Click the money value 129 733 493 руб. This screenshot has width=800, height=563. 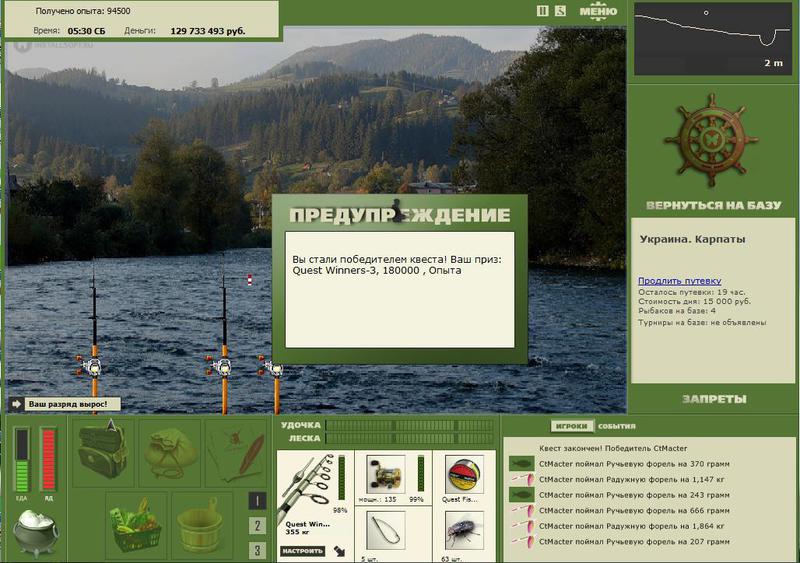(x=208, y=31)
